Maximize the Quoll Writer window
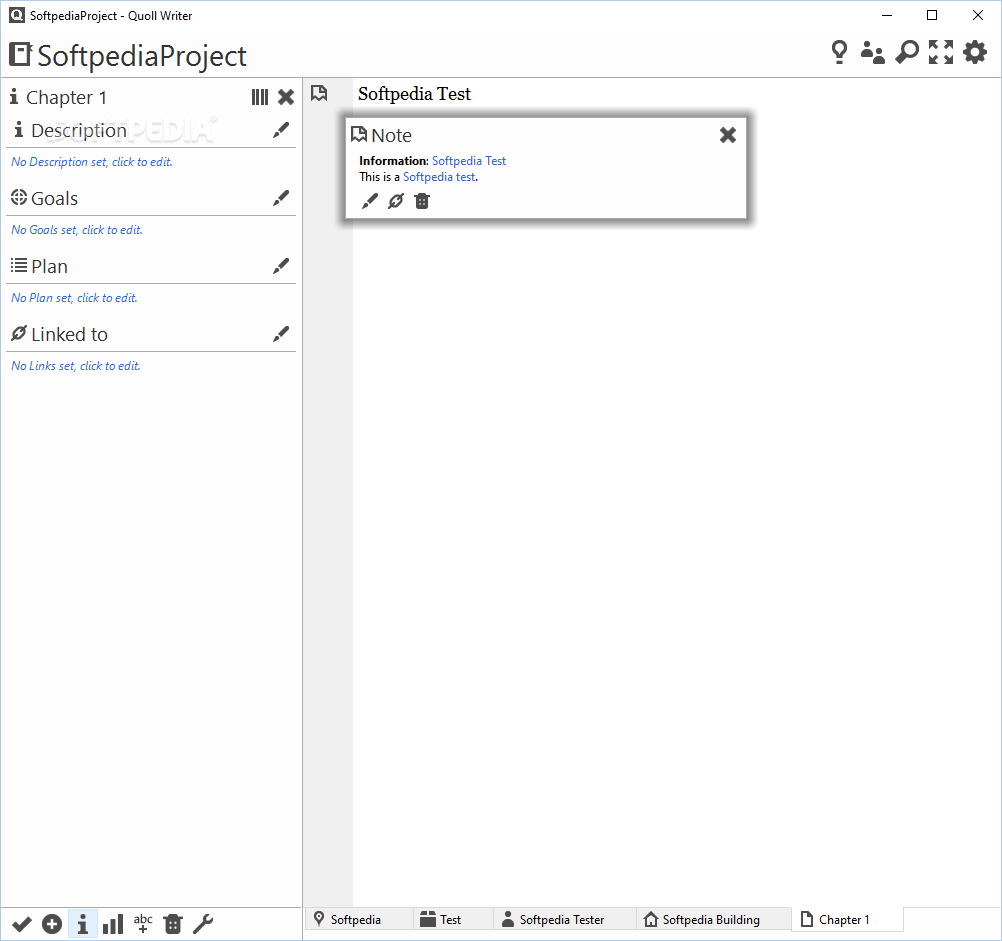The image size is (1002, 941). point(932,15)
